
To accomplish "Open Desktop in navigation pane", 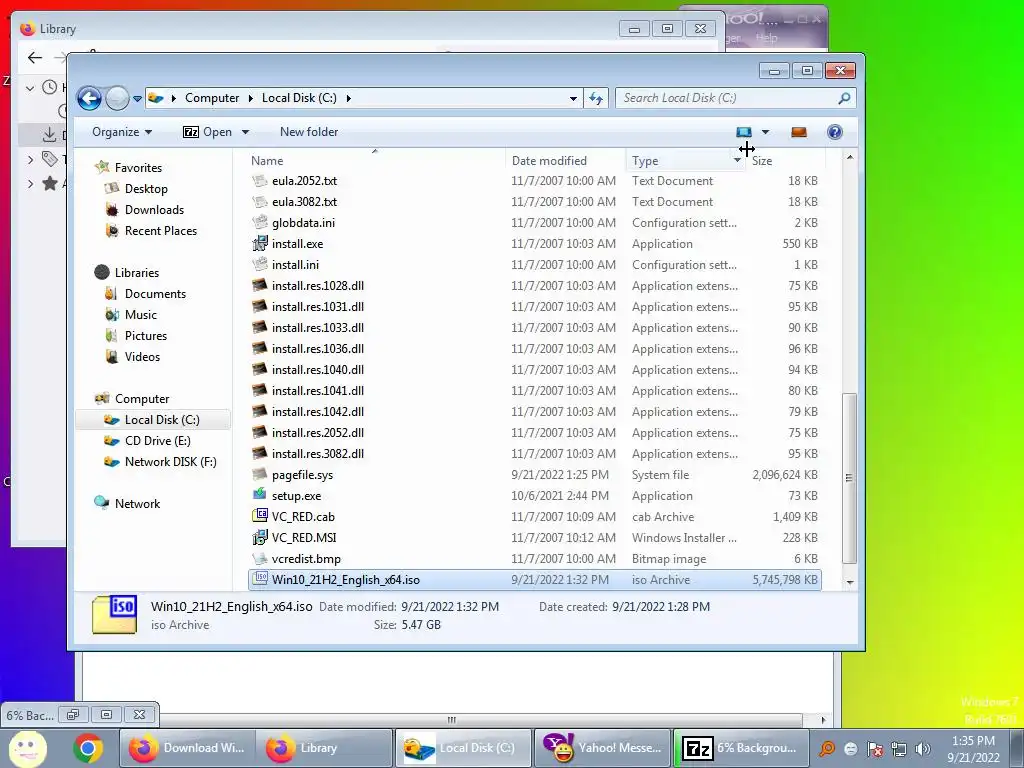I will click(146, 189).
